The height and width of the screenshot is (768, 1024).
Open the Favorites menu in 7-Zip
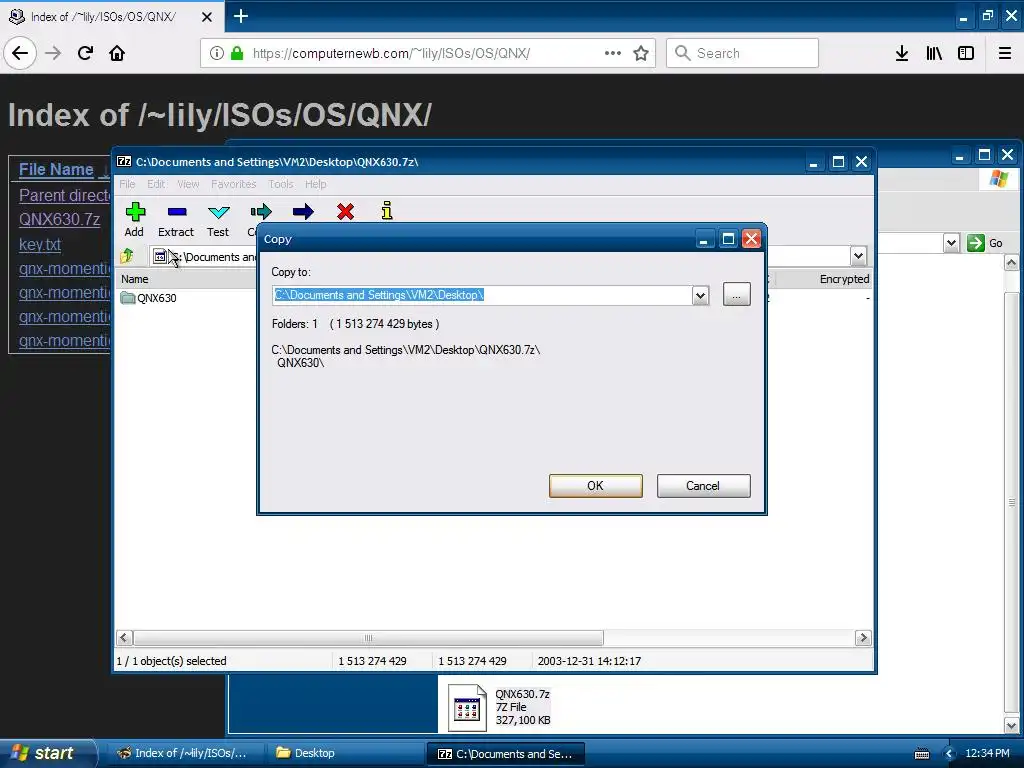click(233, 184)
